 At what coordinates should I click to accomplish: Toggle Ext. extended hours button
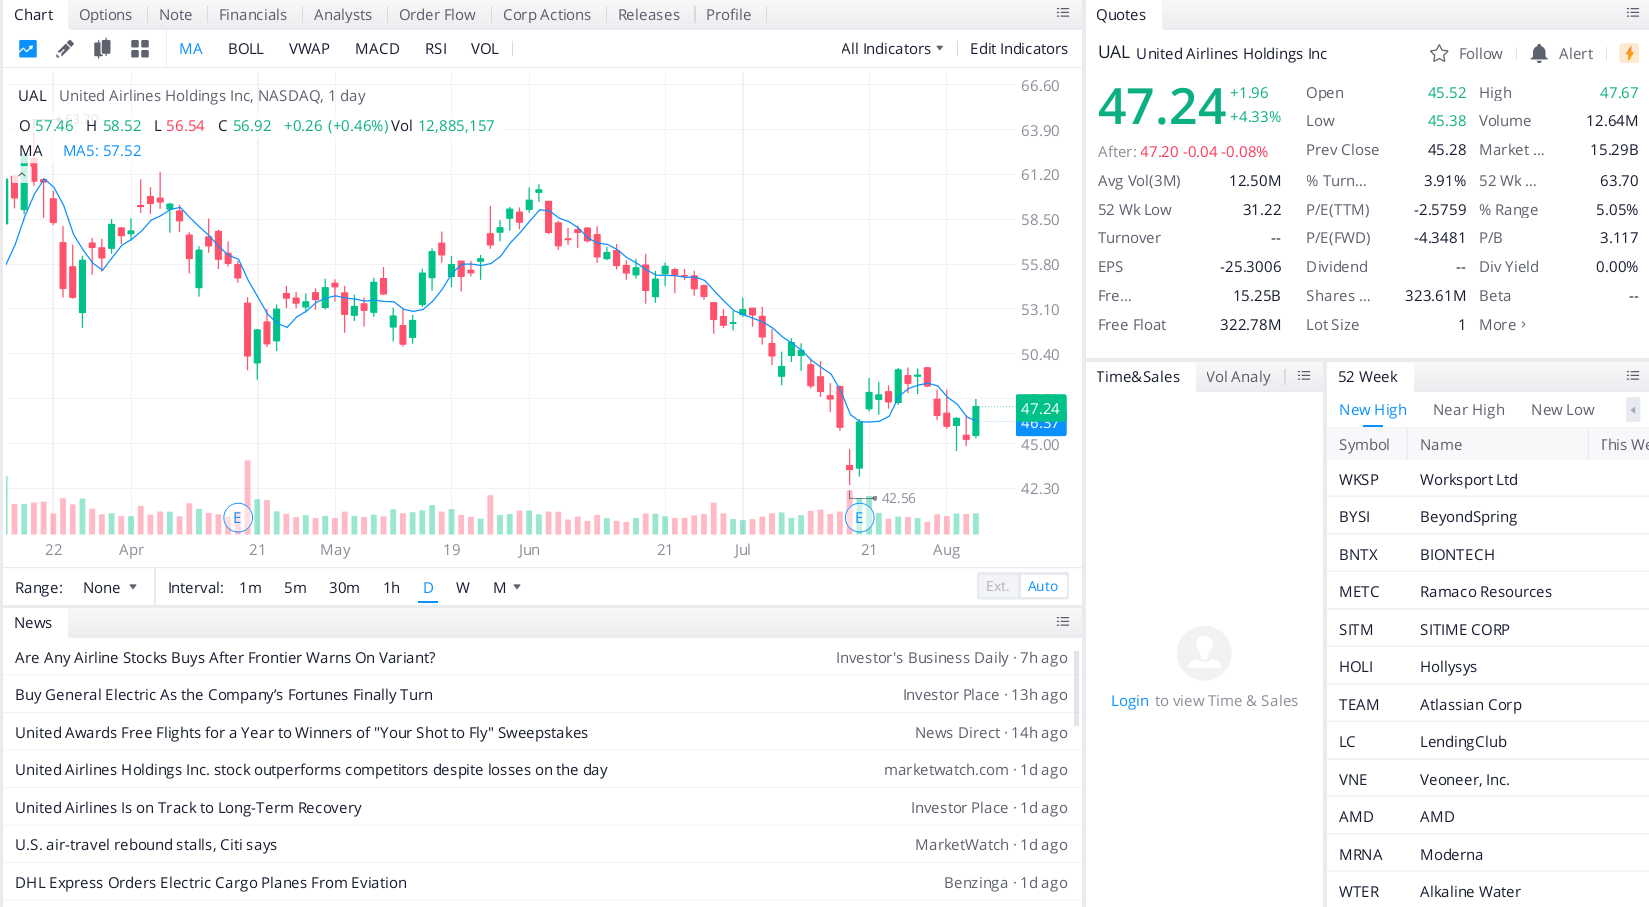point(998,586)
